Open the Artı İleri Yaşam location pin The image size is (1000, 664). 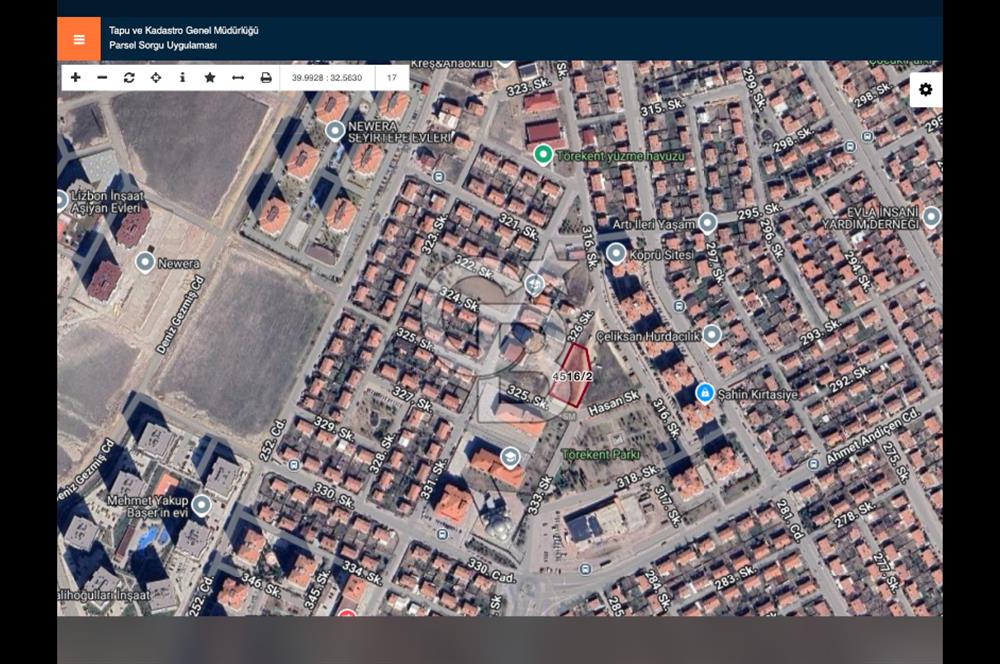point(707,223)
